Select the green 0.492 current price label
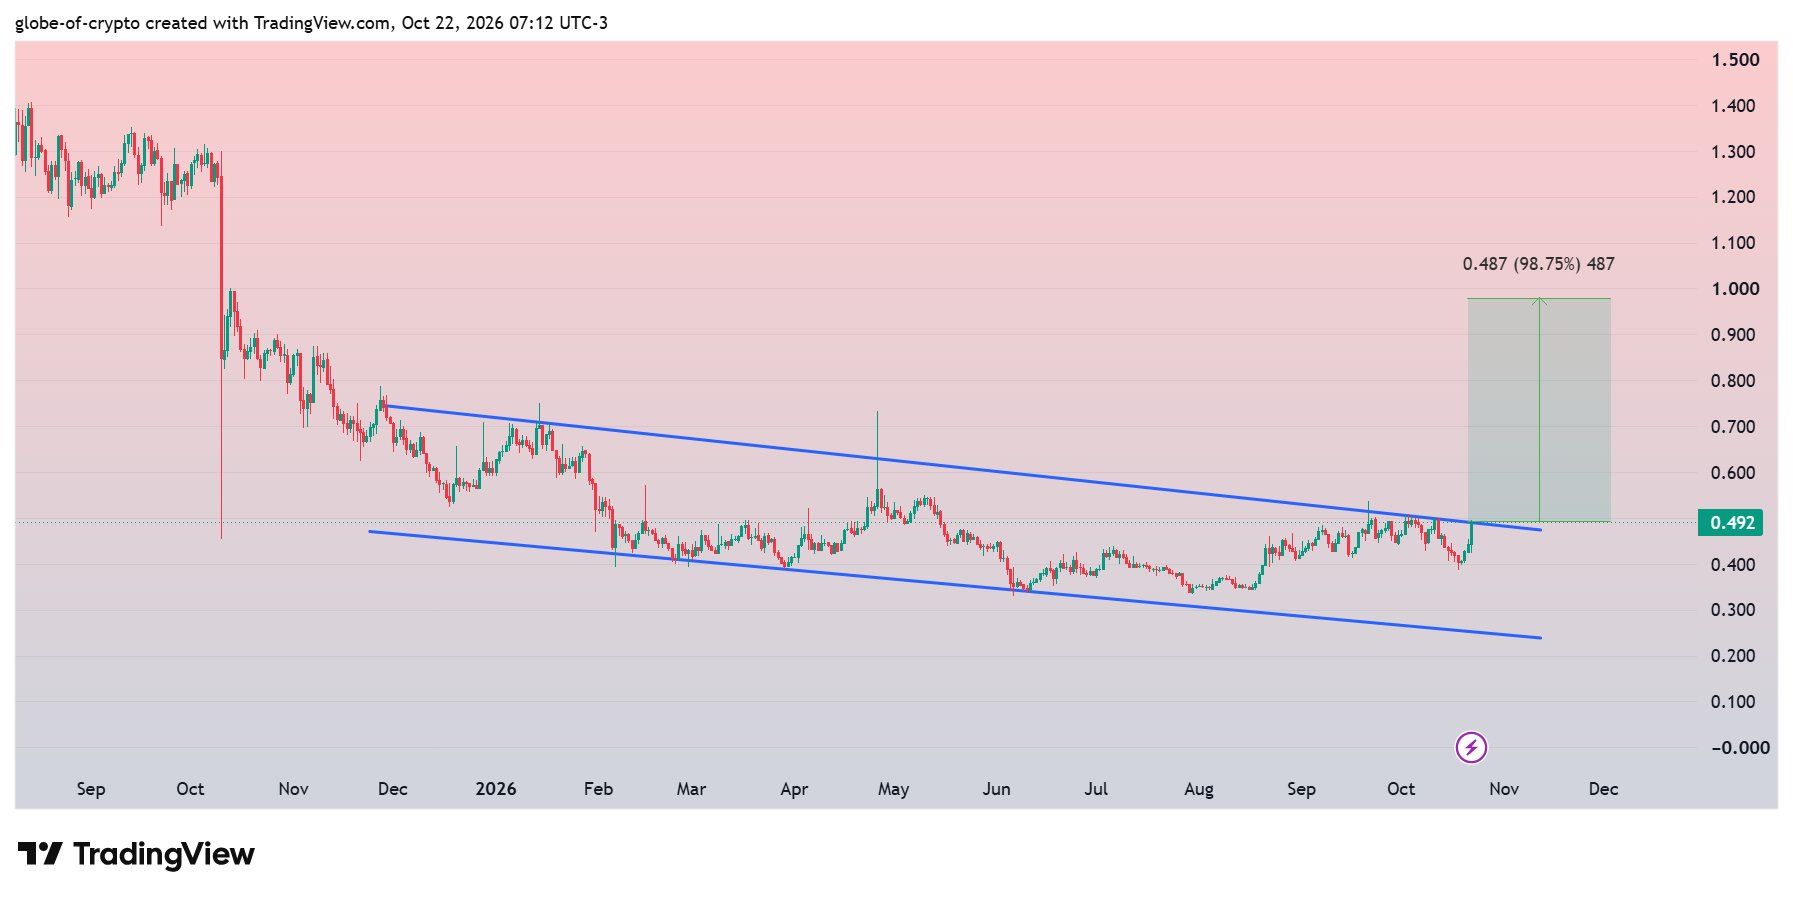Screen dimensions: 1793x899 1732,522
